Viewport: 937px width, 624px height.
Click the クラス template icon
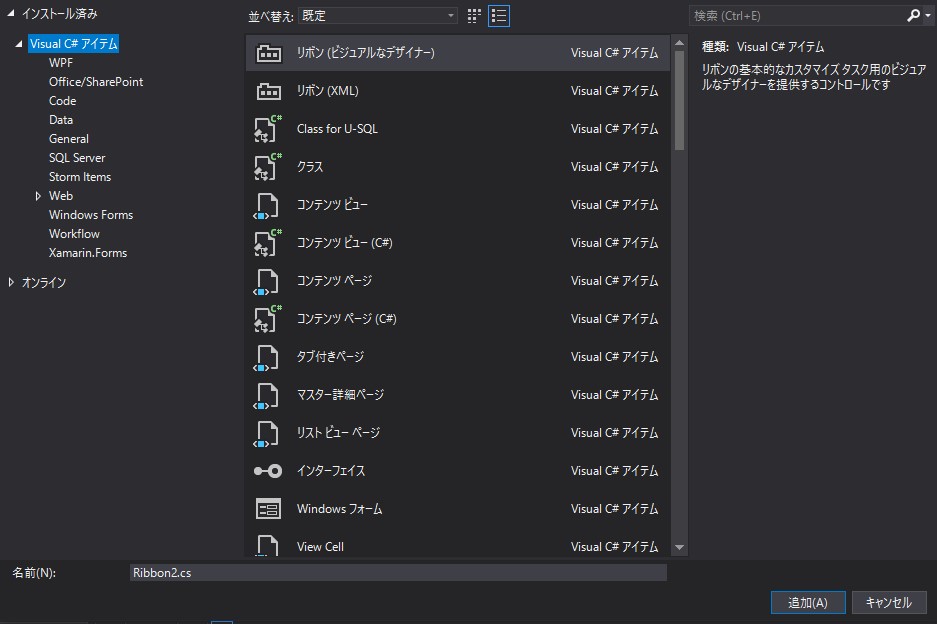(267, 167)
